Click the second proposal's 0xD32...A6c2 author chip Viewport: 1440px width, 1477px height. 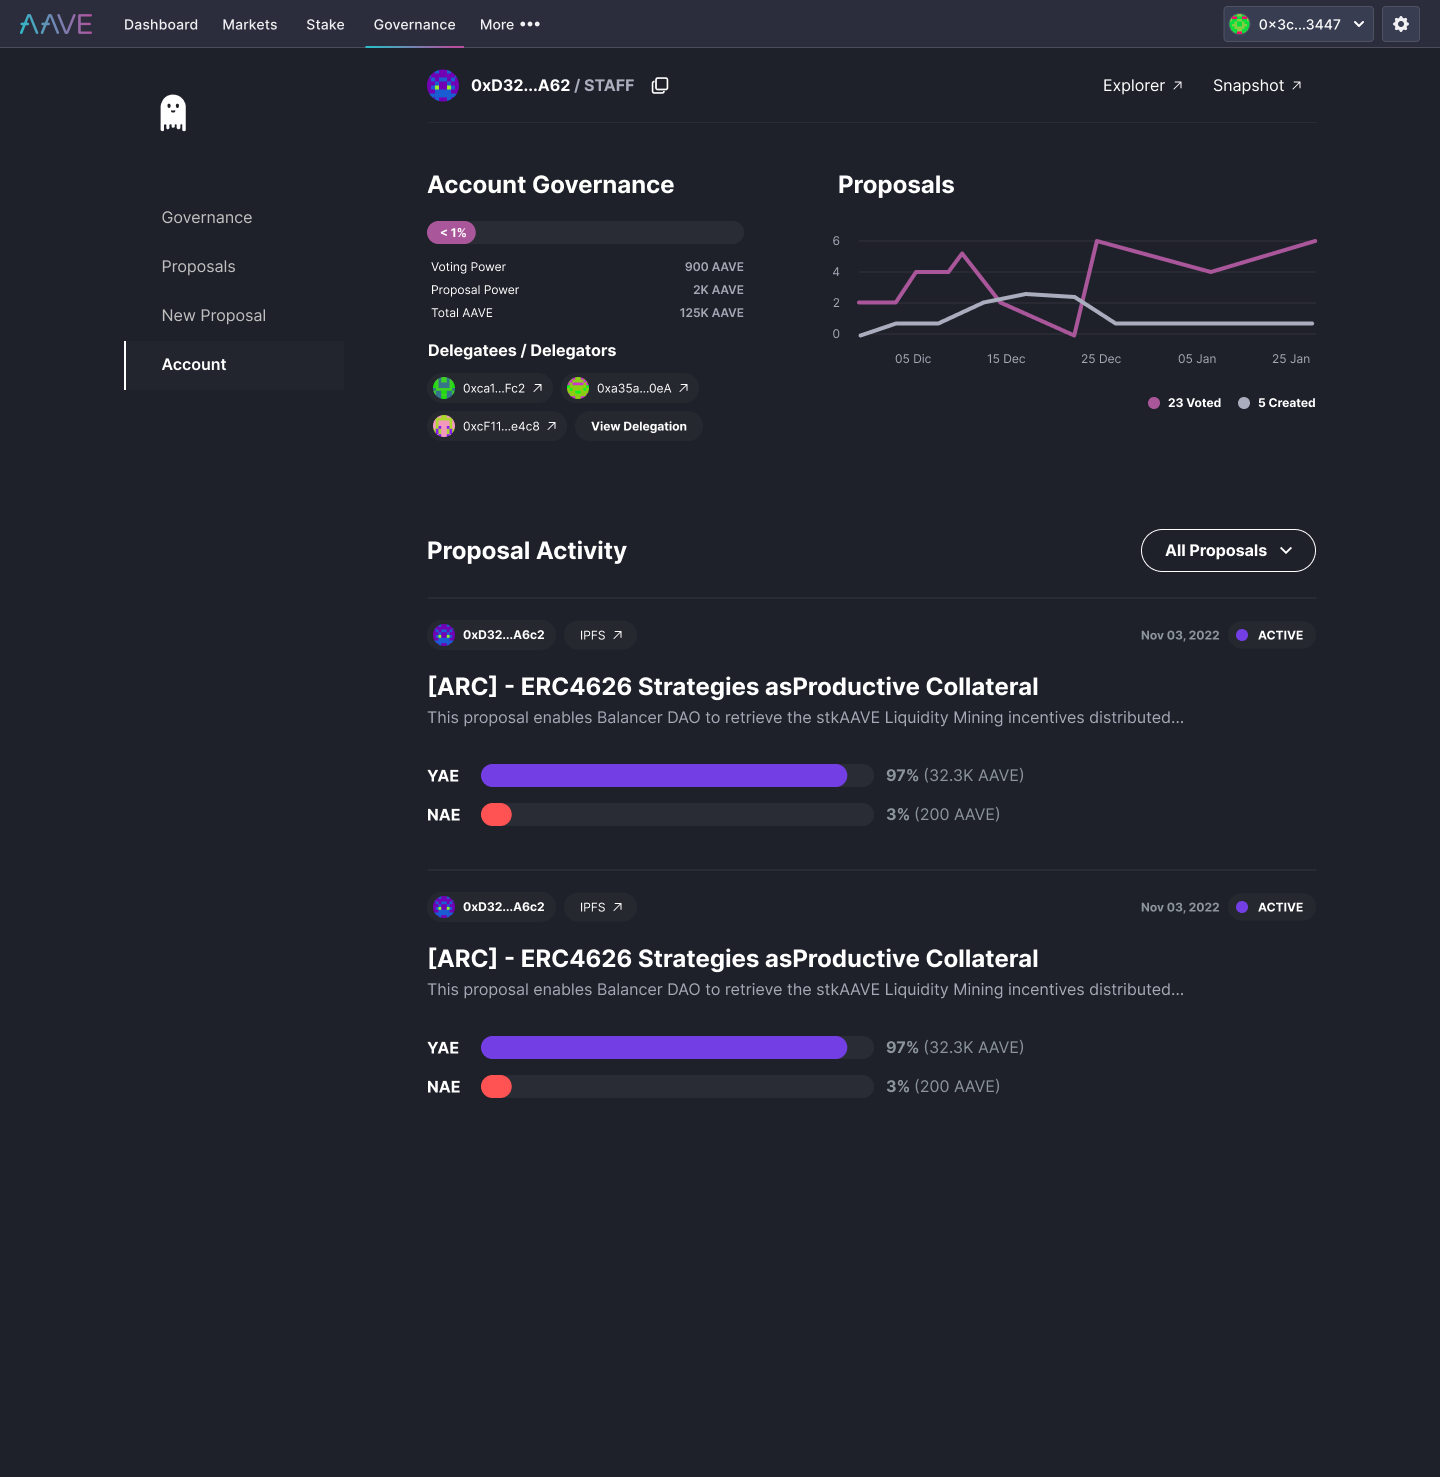click(492, 907)
